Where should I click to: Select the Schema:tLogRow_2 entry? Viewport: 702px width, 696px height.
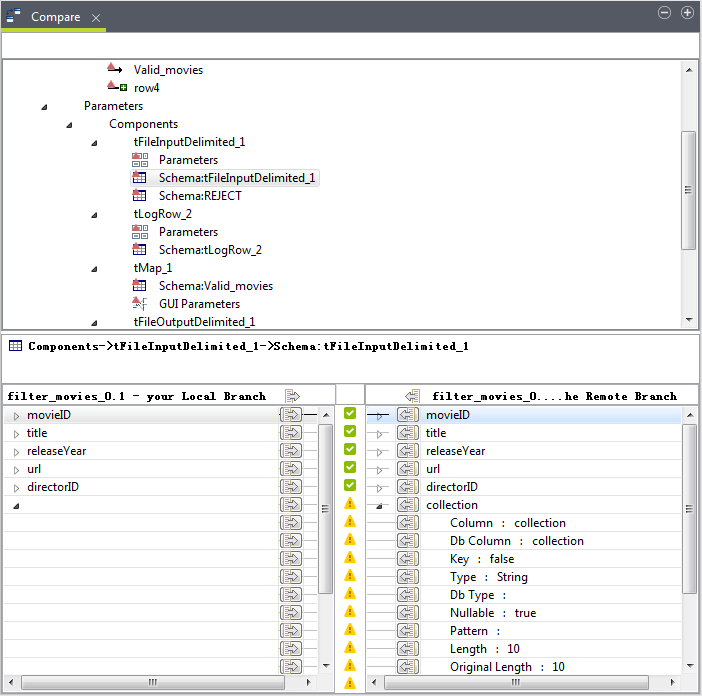click(x=210, y=250)
